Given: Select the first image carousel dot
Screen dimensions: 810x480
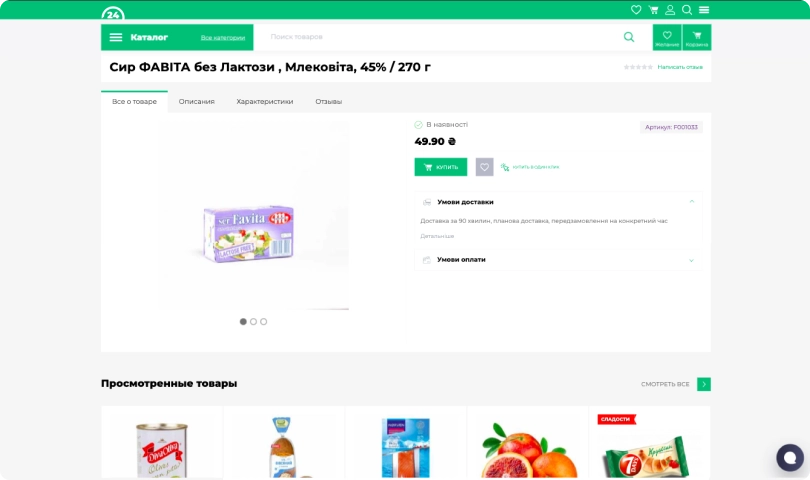Looking at the screenshot, I should point(243,322).
